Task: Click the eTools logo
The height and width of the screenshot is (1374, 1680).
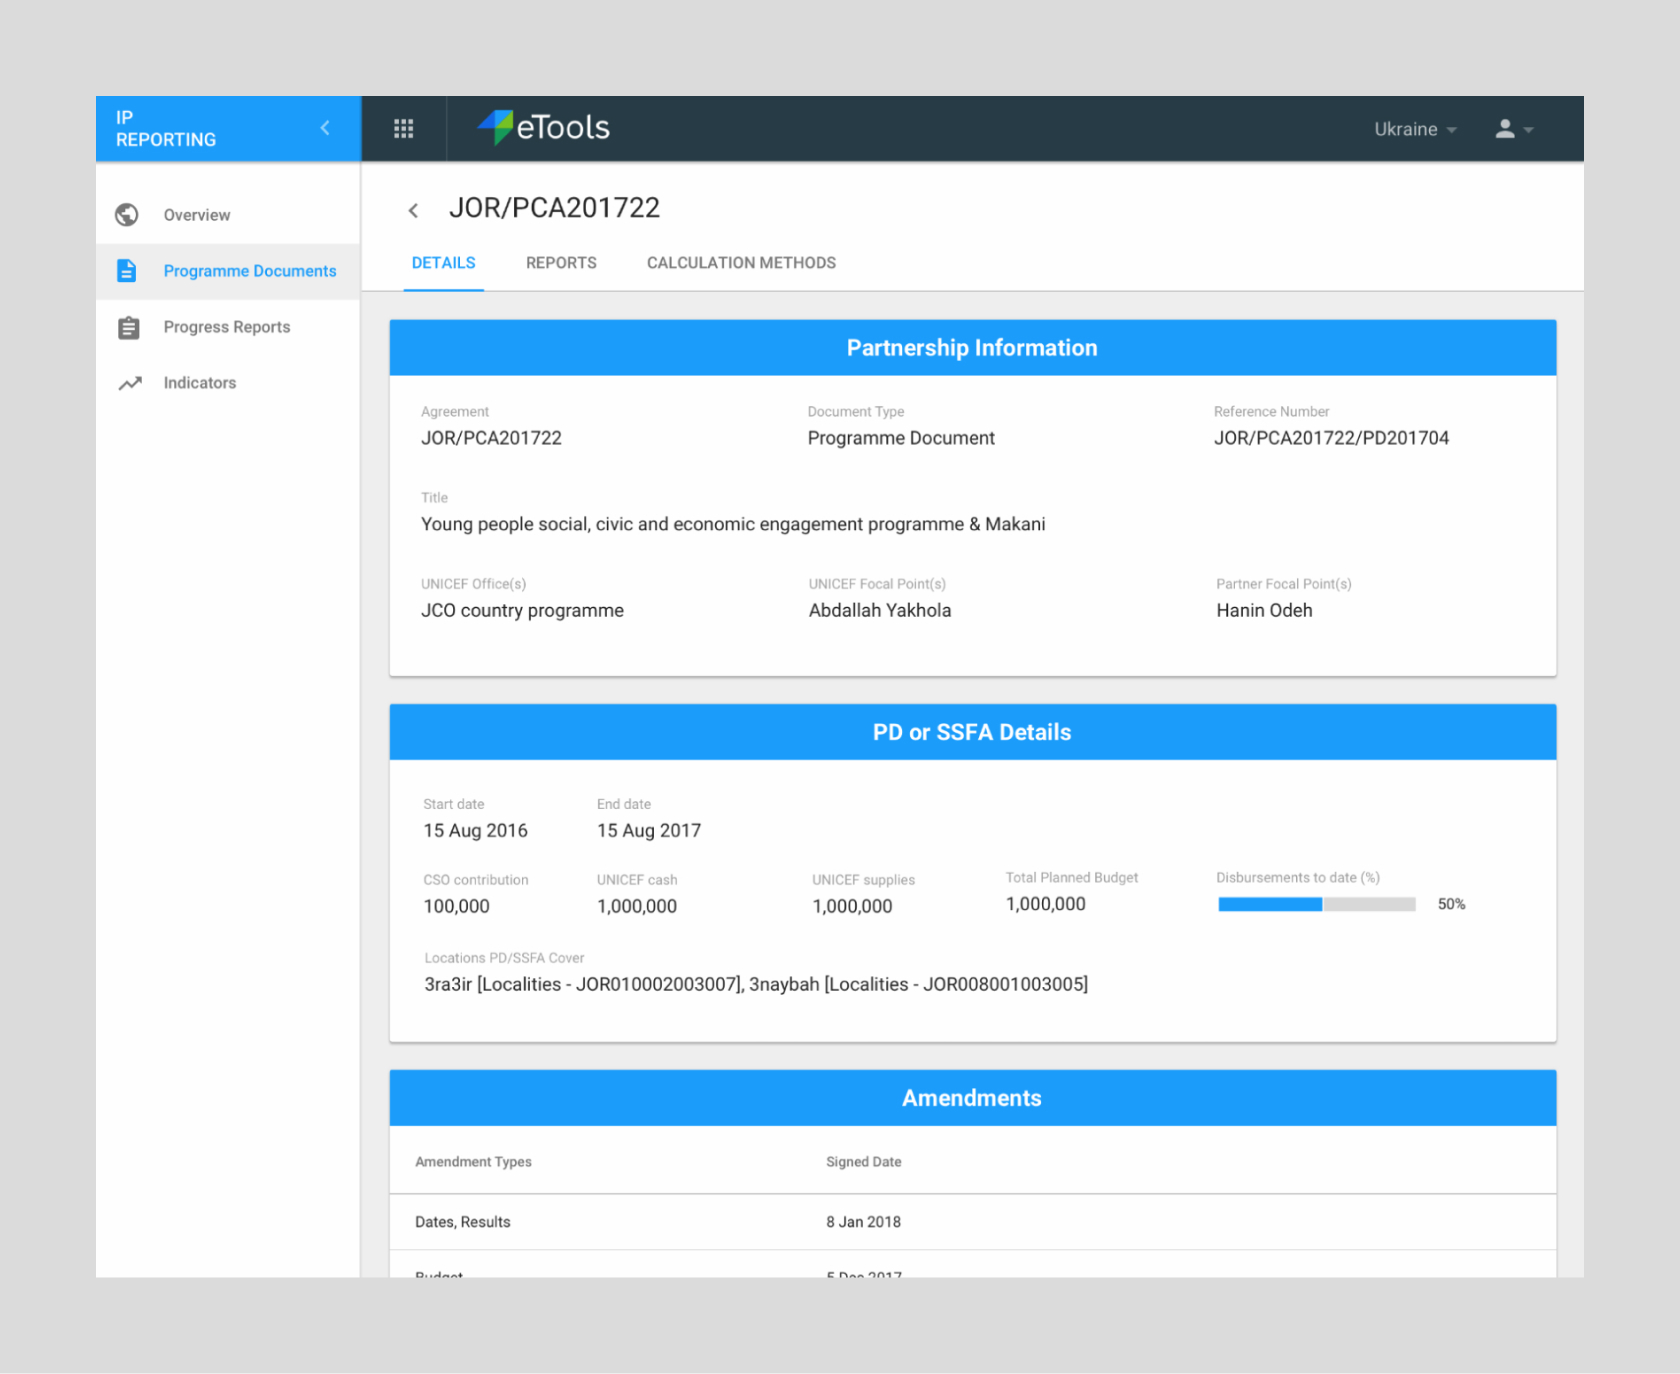Action: 544,128
